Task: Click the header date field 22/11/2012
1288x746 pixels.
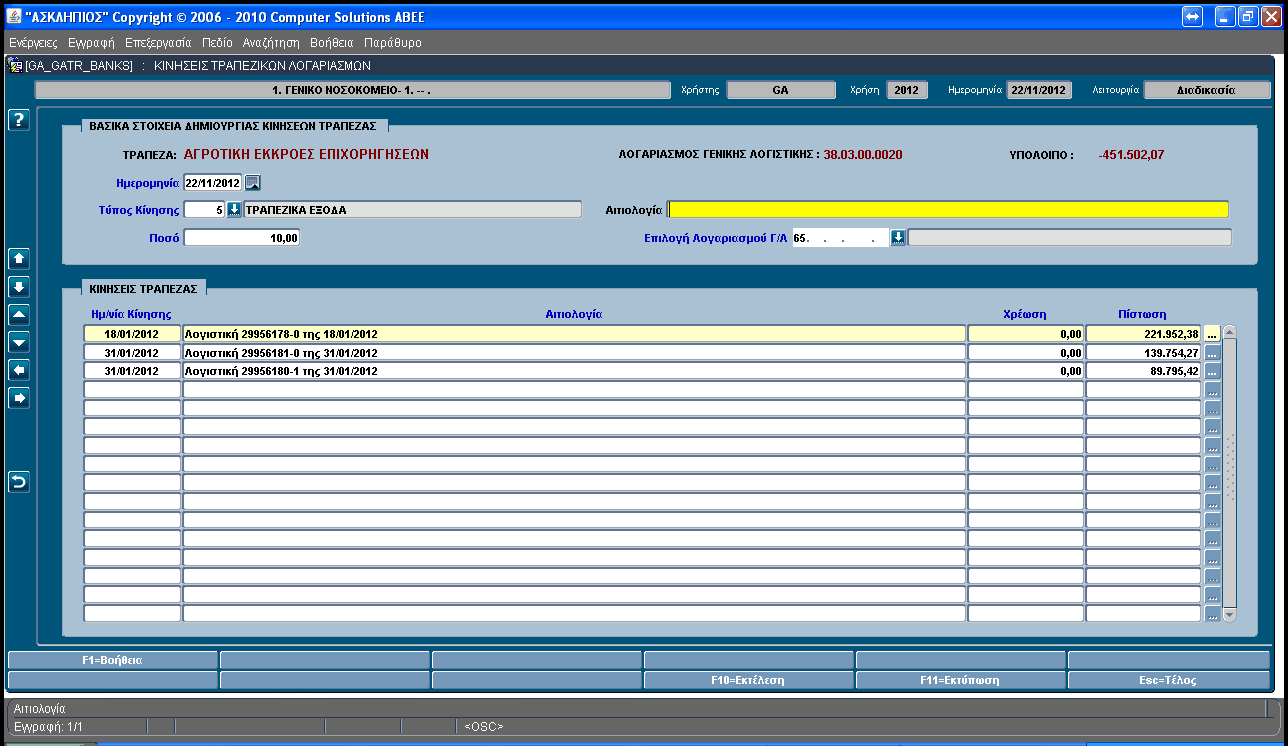Action: click(1039, 90)
